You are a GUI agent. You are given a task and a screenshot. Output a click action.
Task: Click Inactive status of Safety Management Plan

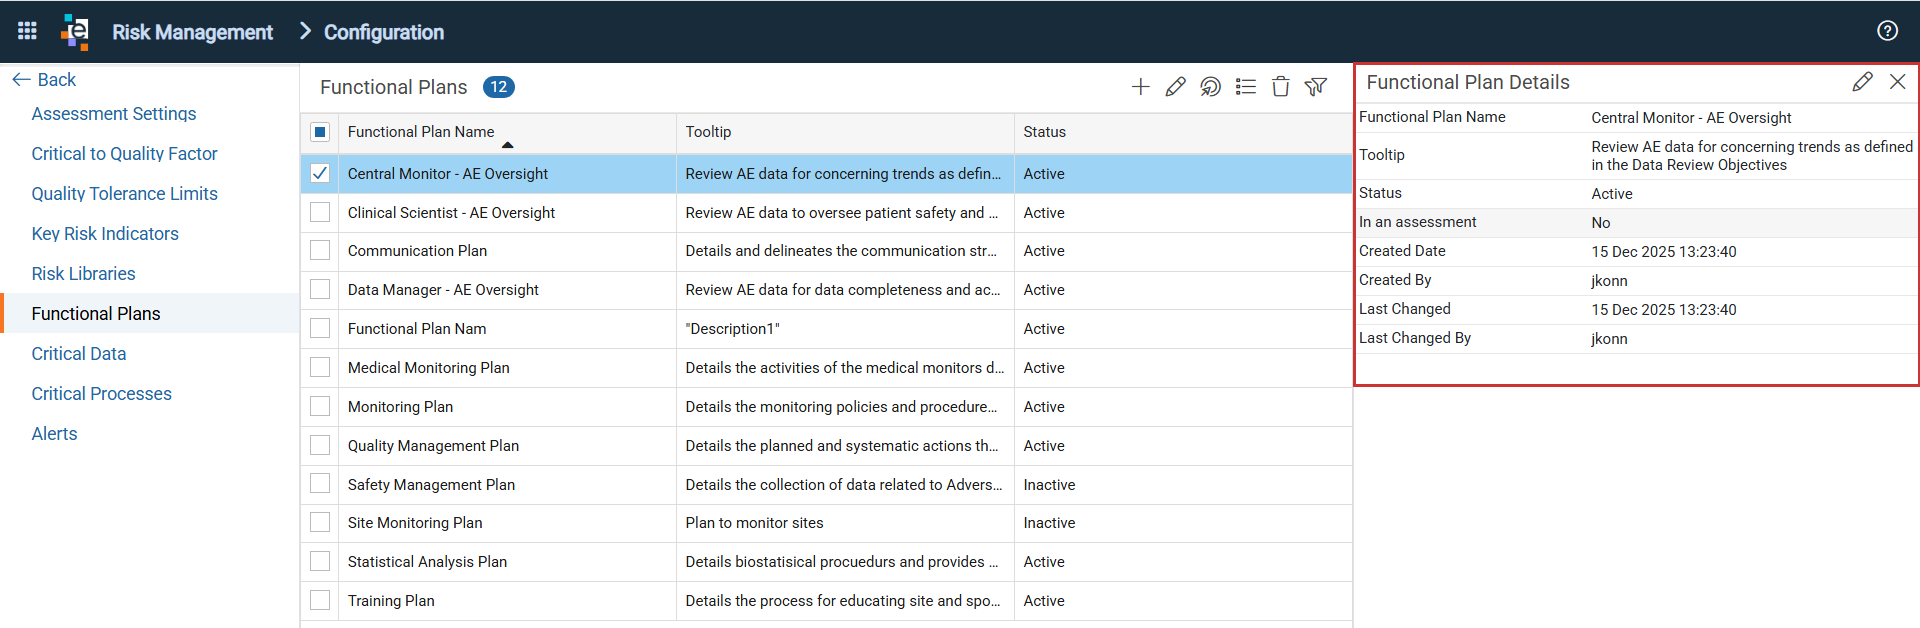coord(1049,485)
